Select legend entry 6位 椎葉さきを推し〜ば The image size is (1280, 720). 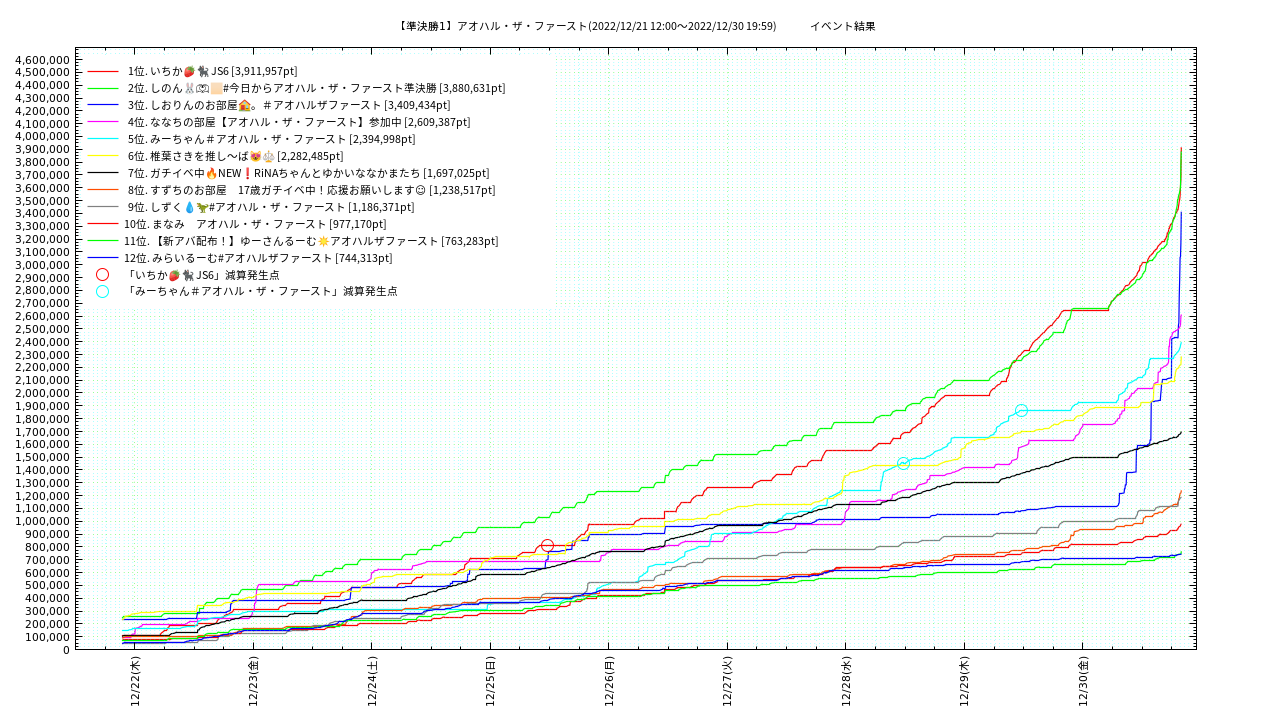[x=235, y=156]
